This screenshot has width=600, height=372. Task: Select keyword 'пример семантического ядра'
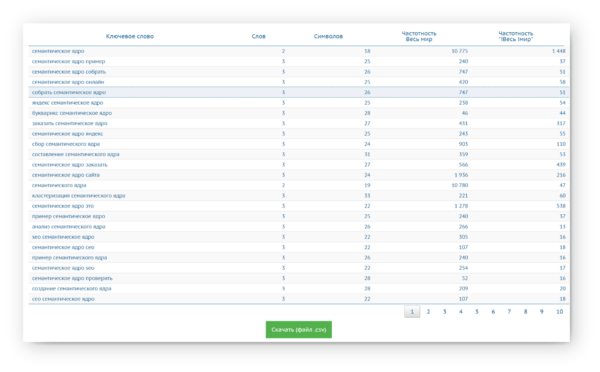pos(69,258)
